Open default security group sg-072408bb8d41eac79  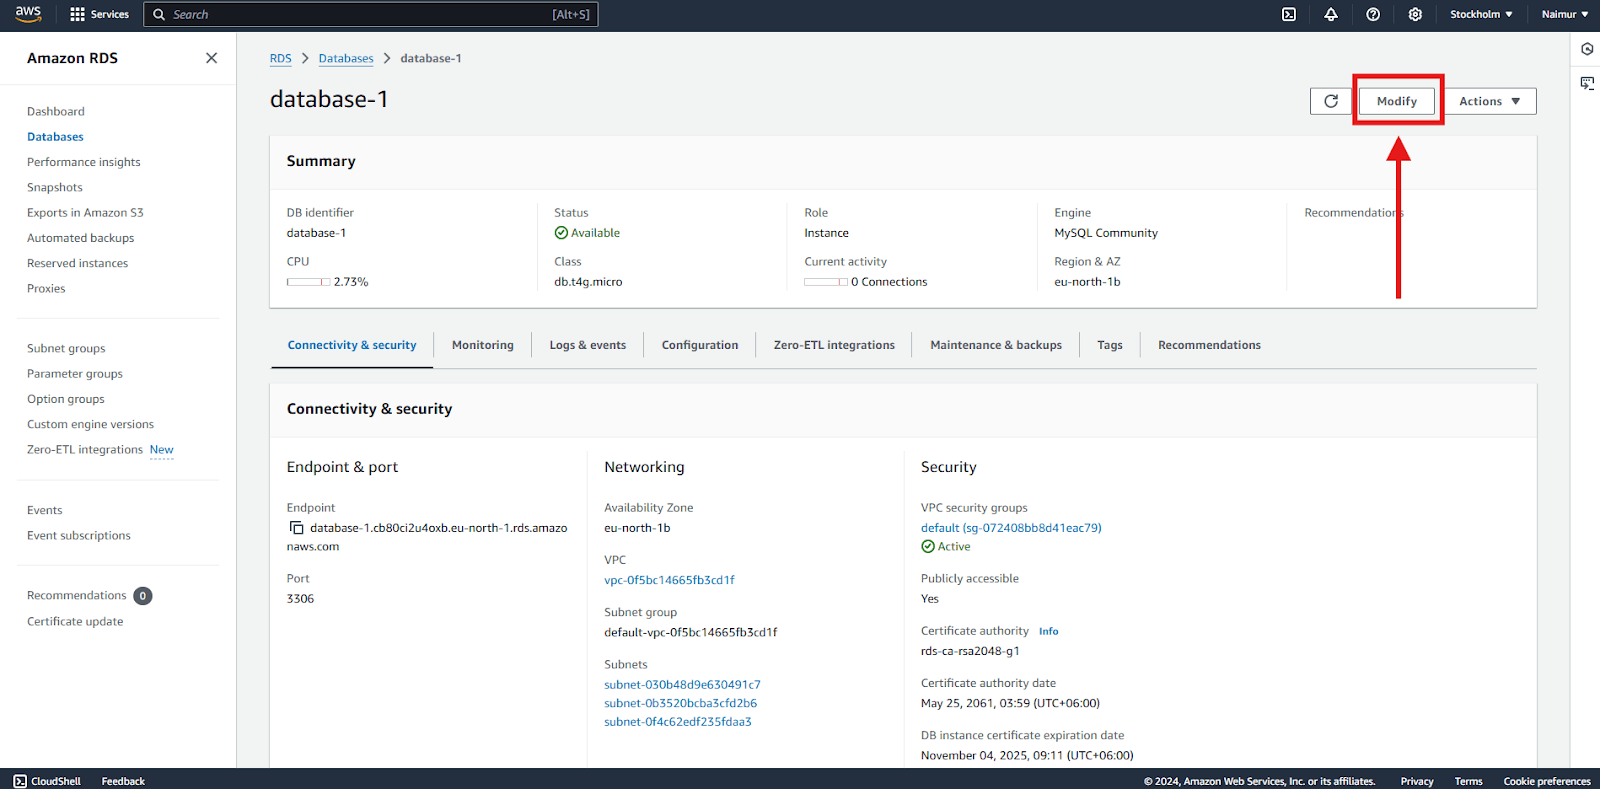(x=1011, y=528)
